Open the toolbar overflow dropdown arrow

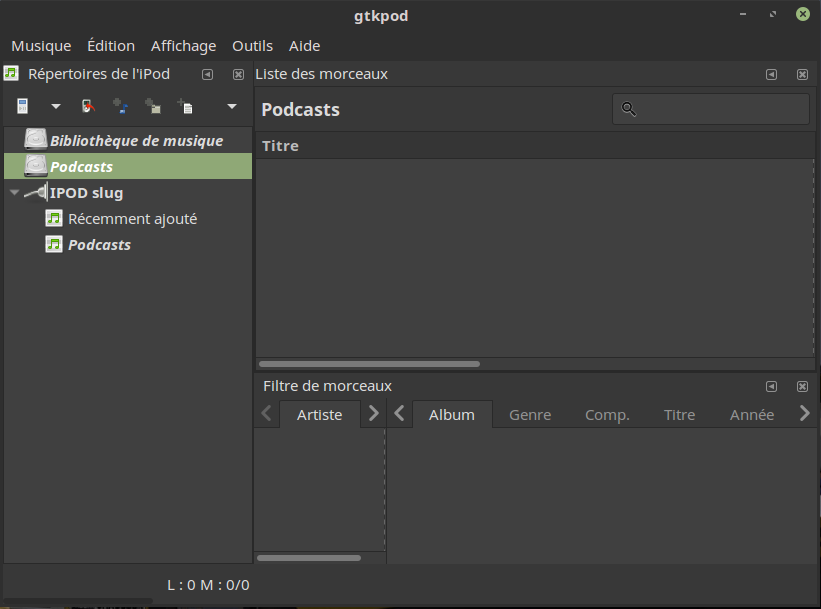232,106
